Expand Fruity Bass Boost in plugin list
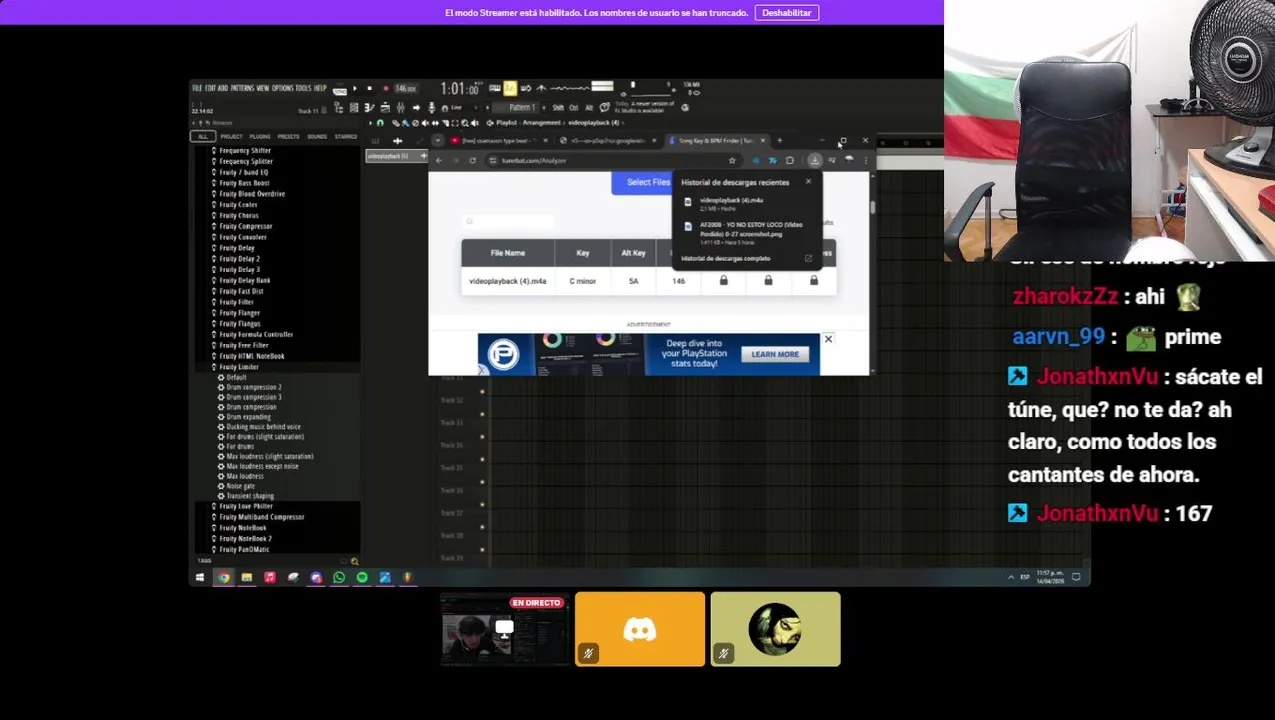 point(244,183)
